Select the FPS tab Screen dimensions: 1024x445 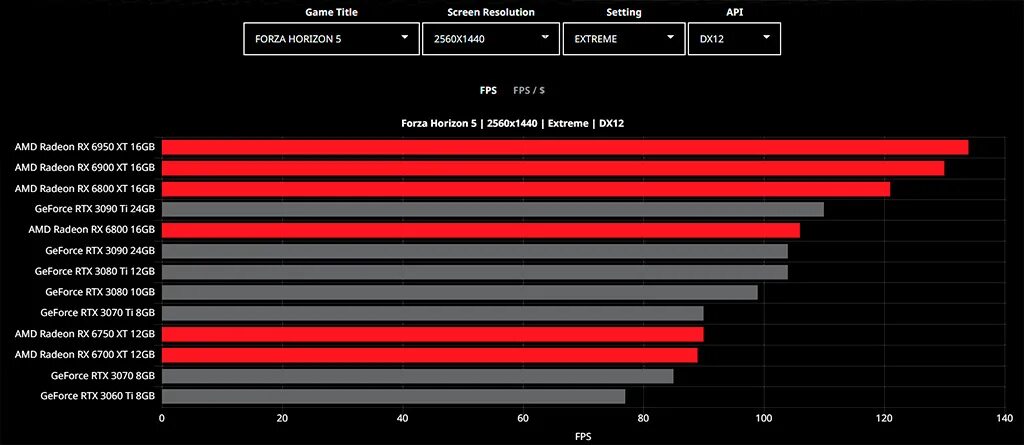pos(488,90)
